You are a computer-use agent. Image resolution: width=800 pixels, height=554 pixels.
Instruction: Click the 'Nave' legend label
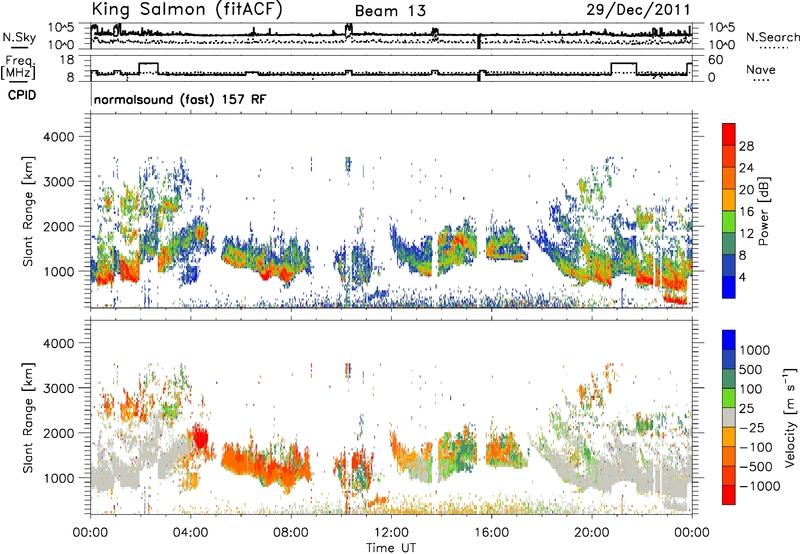[x=761, y=69]
